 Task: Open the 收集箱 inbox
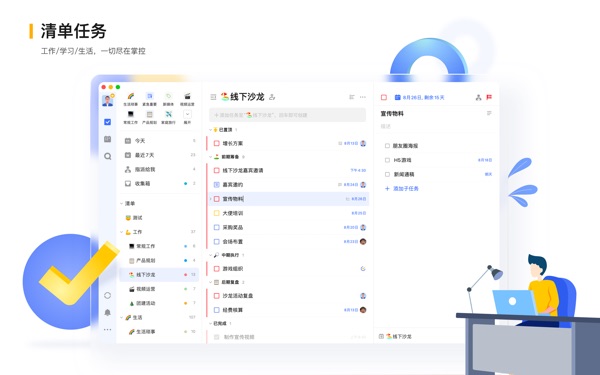(x=160, y=183)
